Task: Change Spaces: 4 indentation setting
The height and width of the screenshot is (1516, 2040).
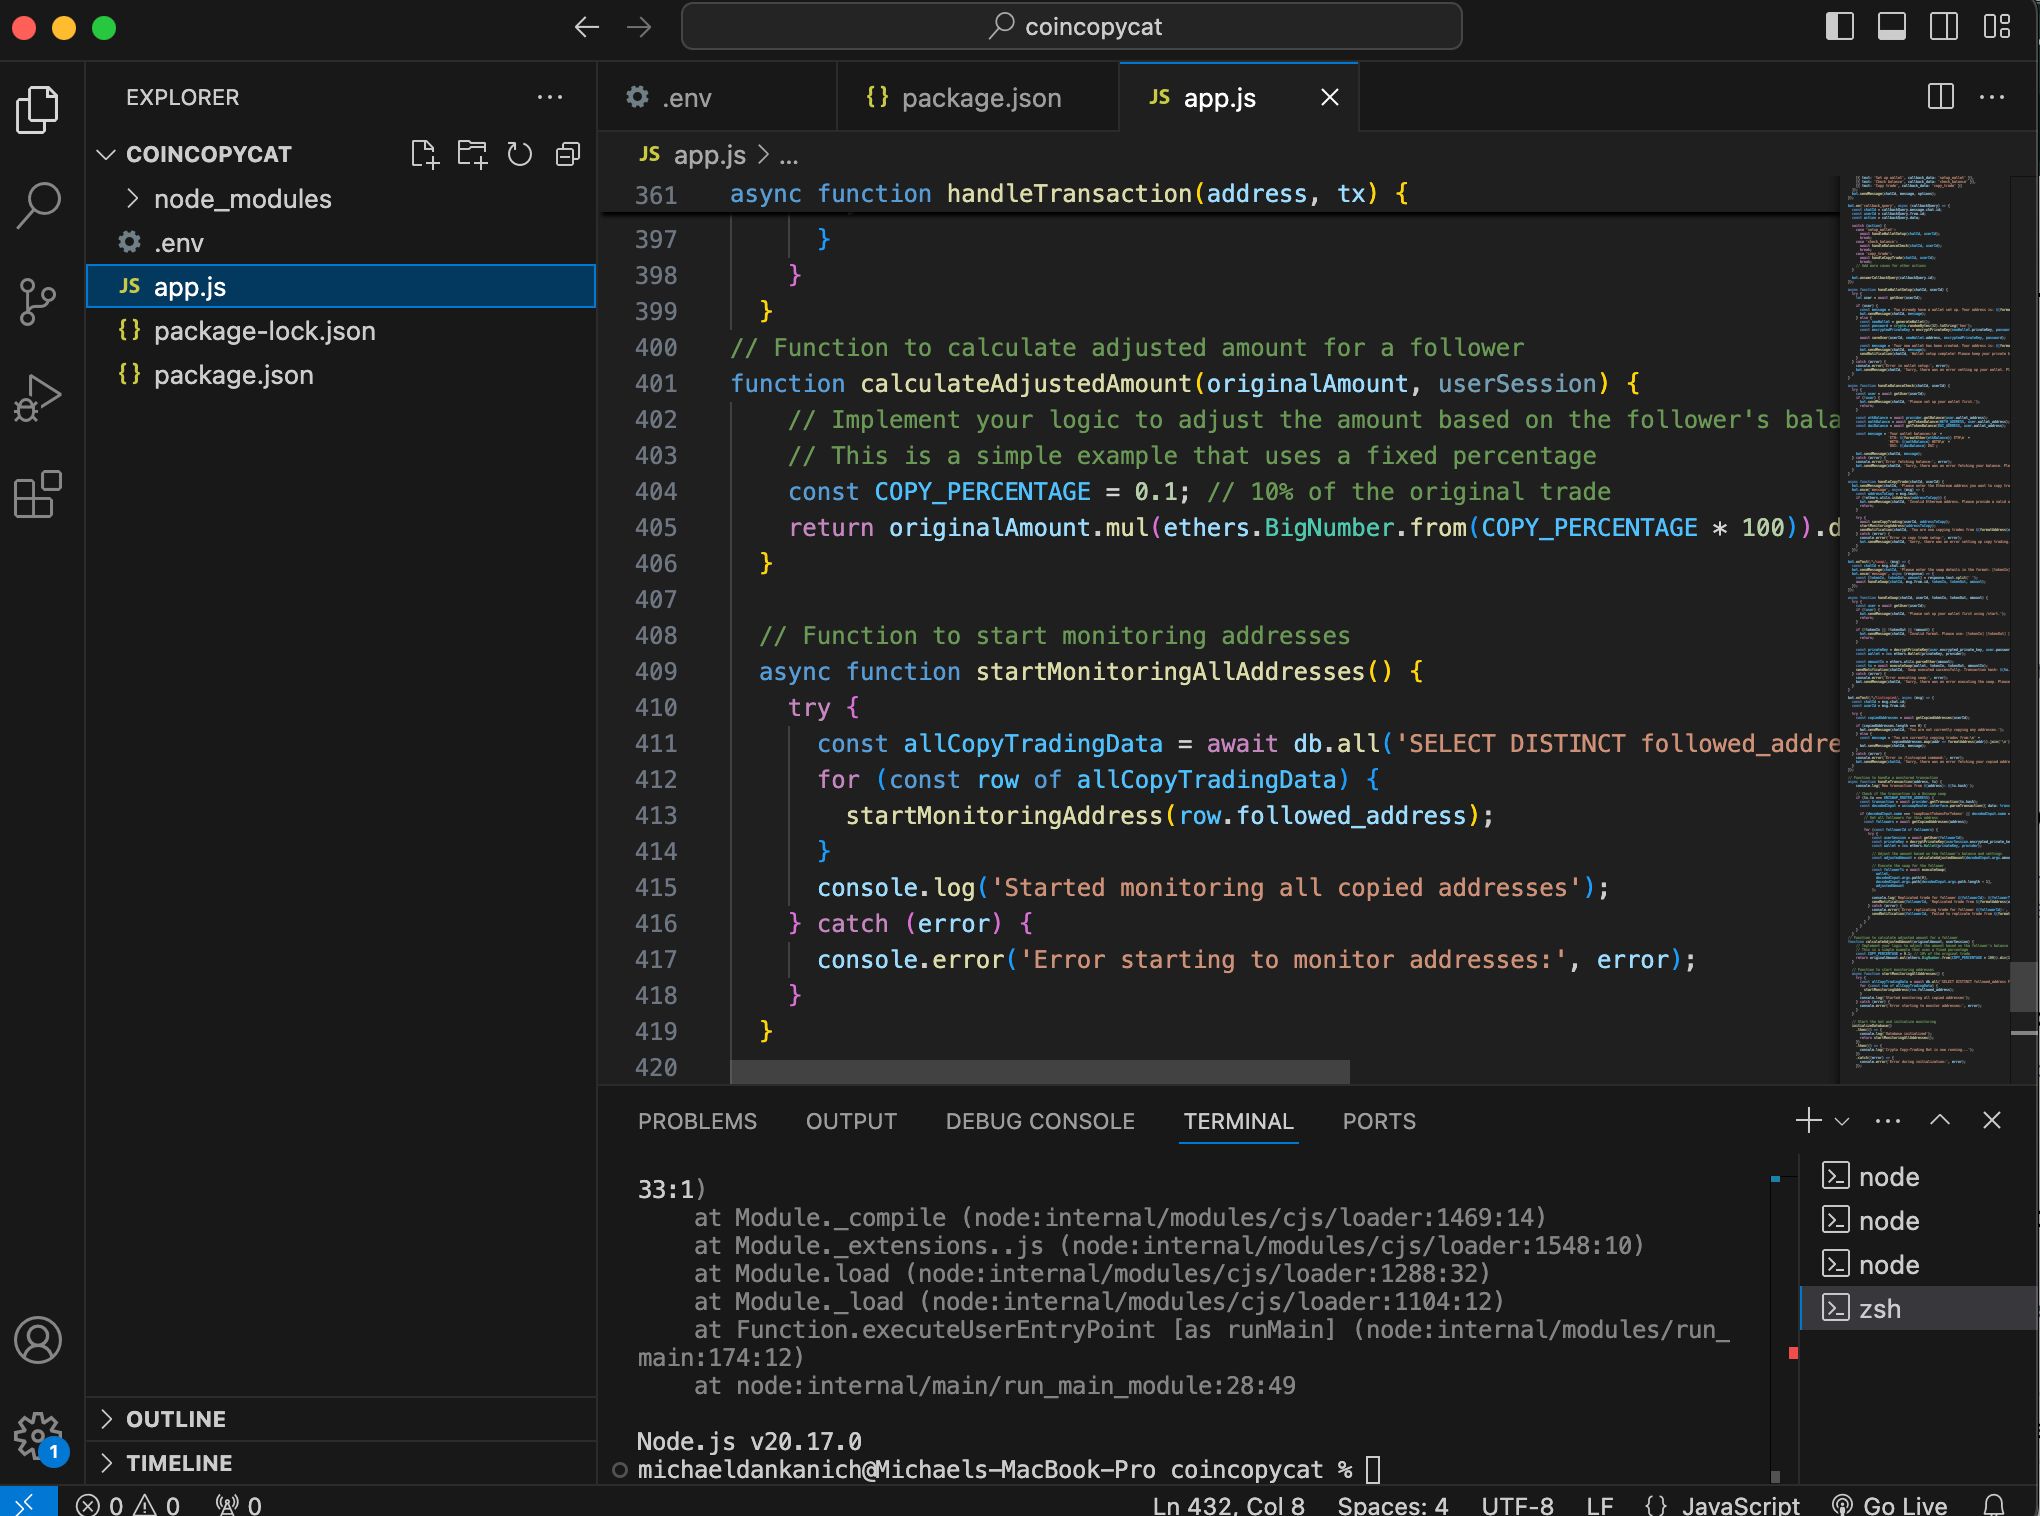Action: click(x=1392, y=1504)
